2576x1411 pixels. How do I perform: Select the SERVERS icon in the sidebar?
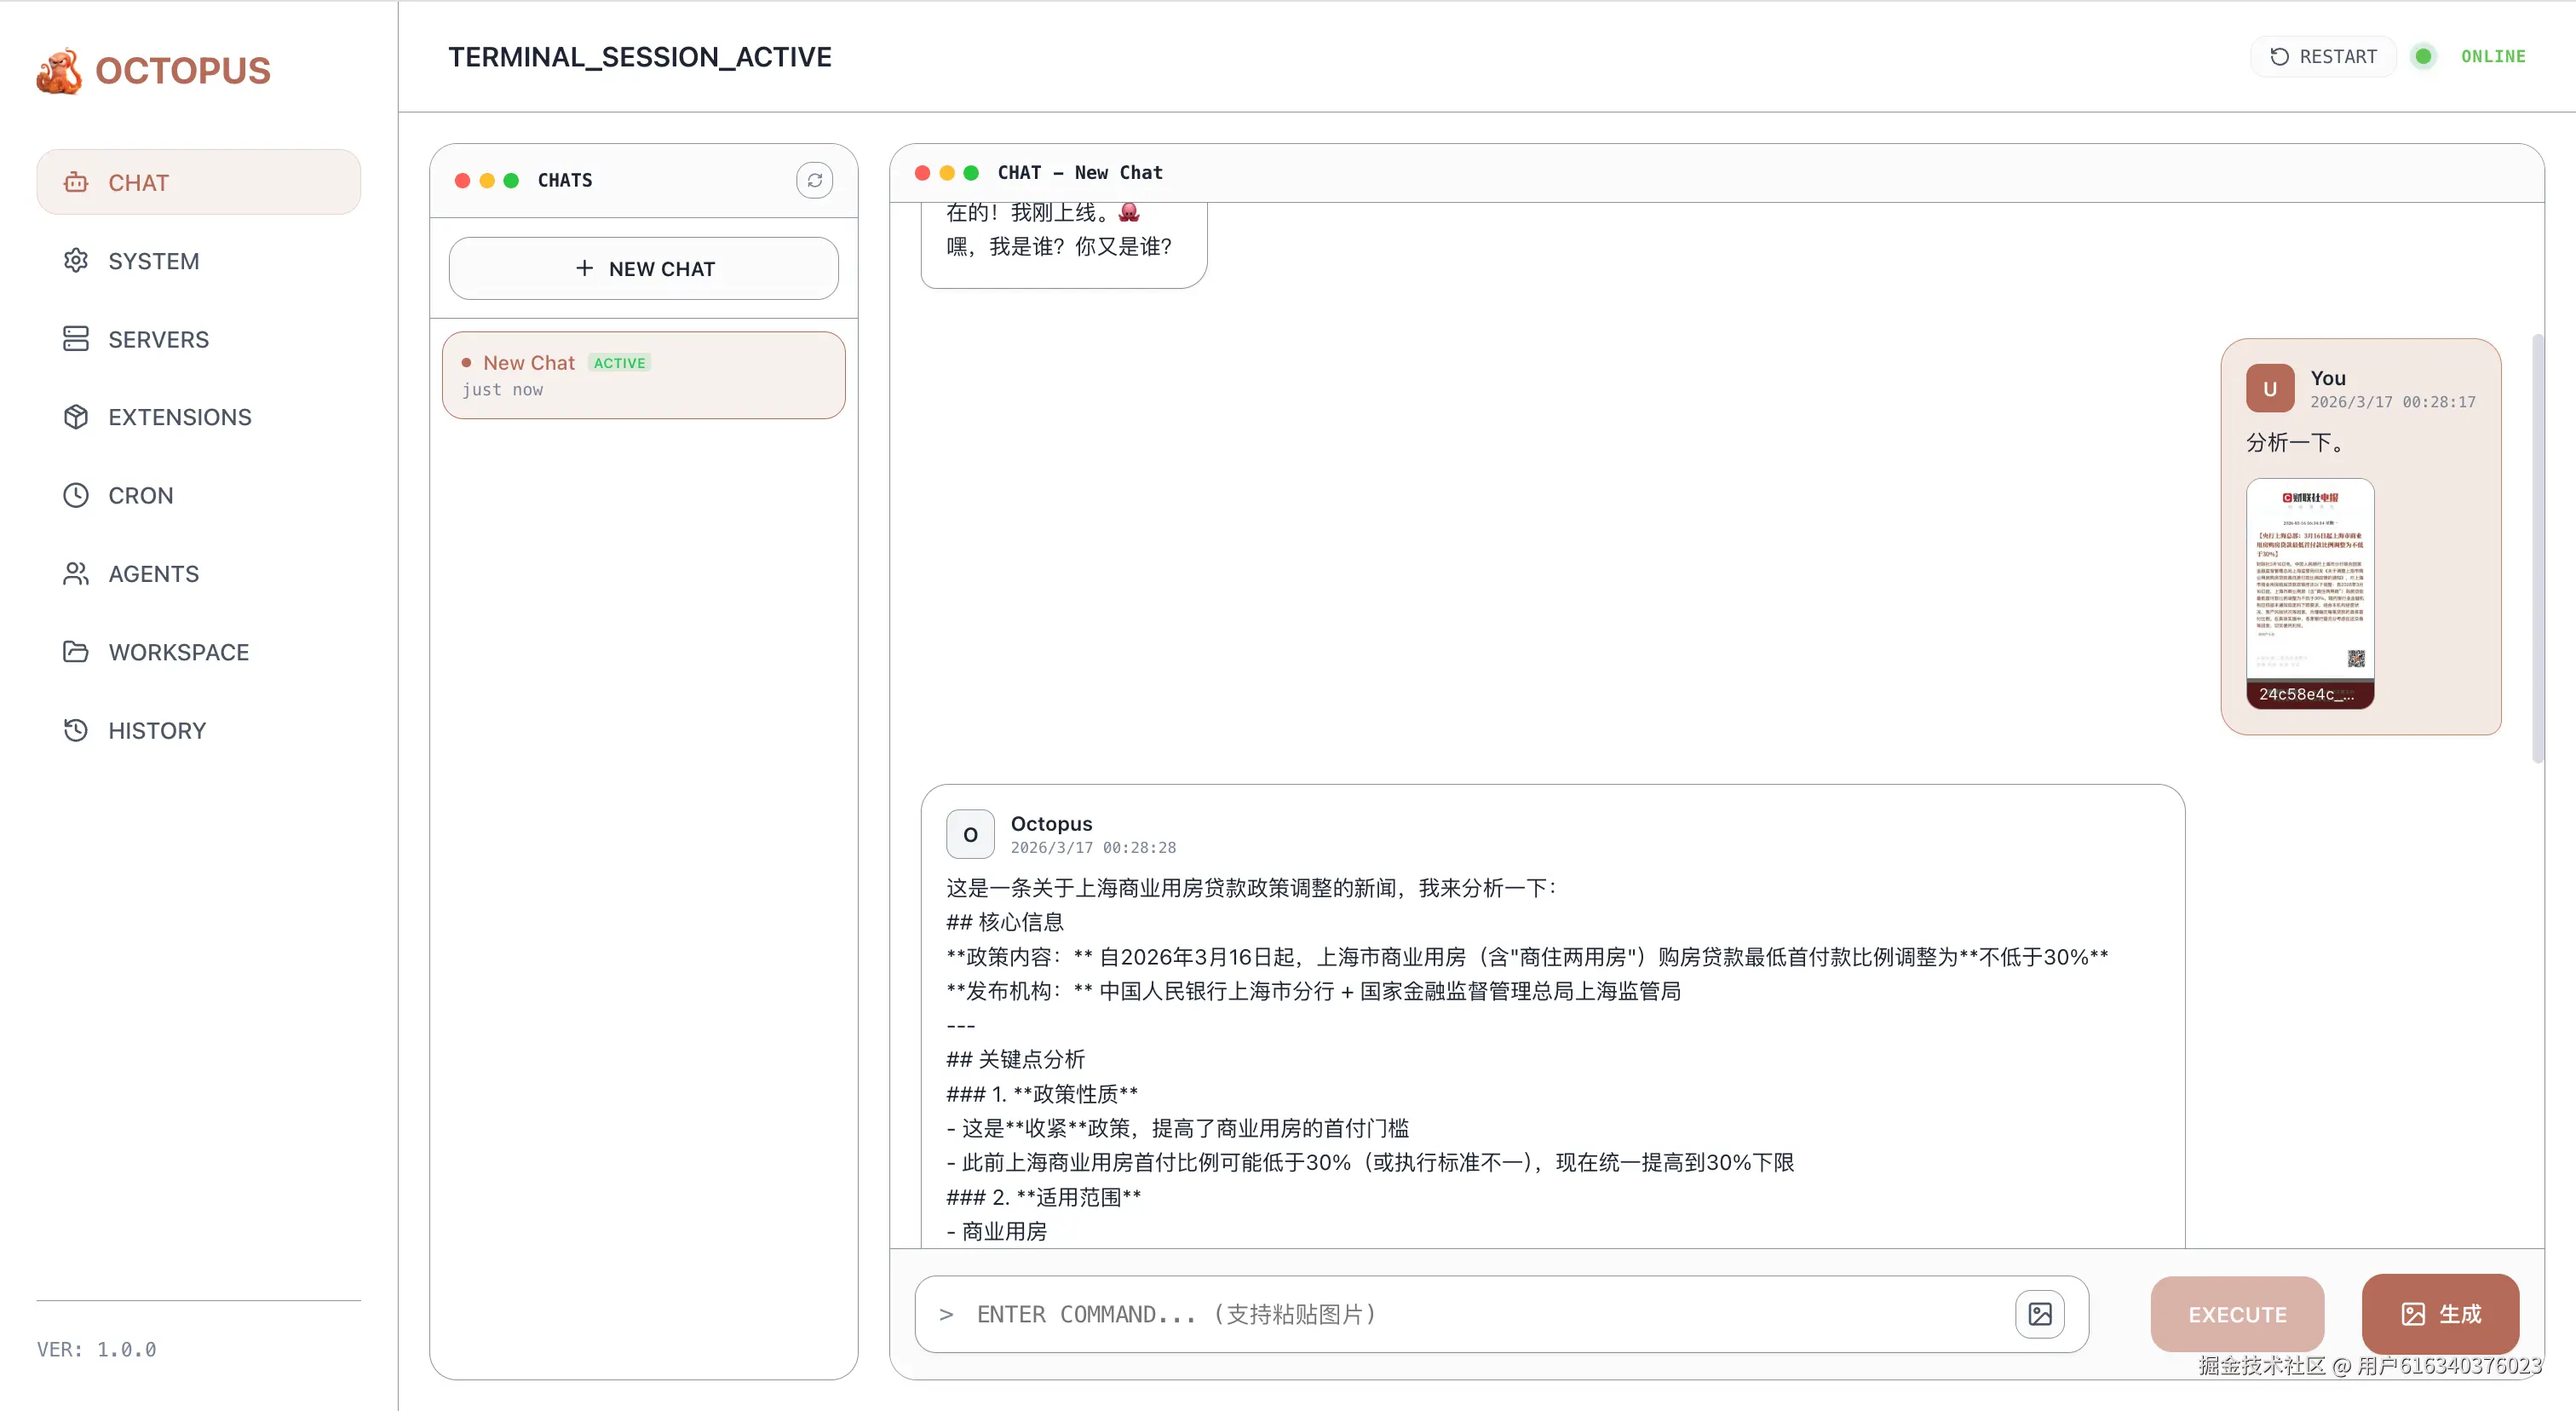point(76,339)
